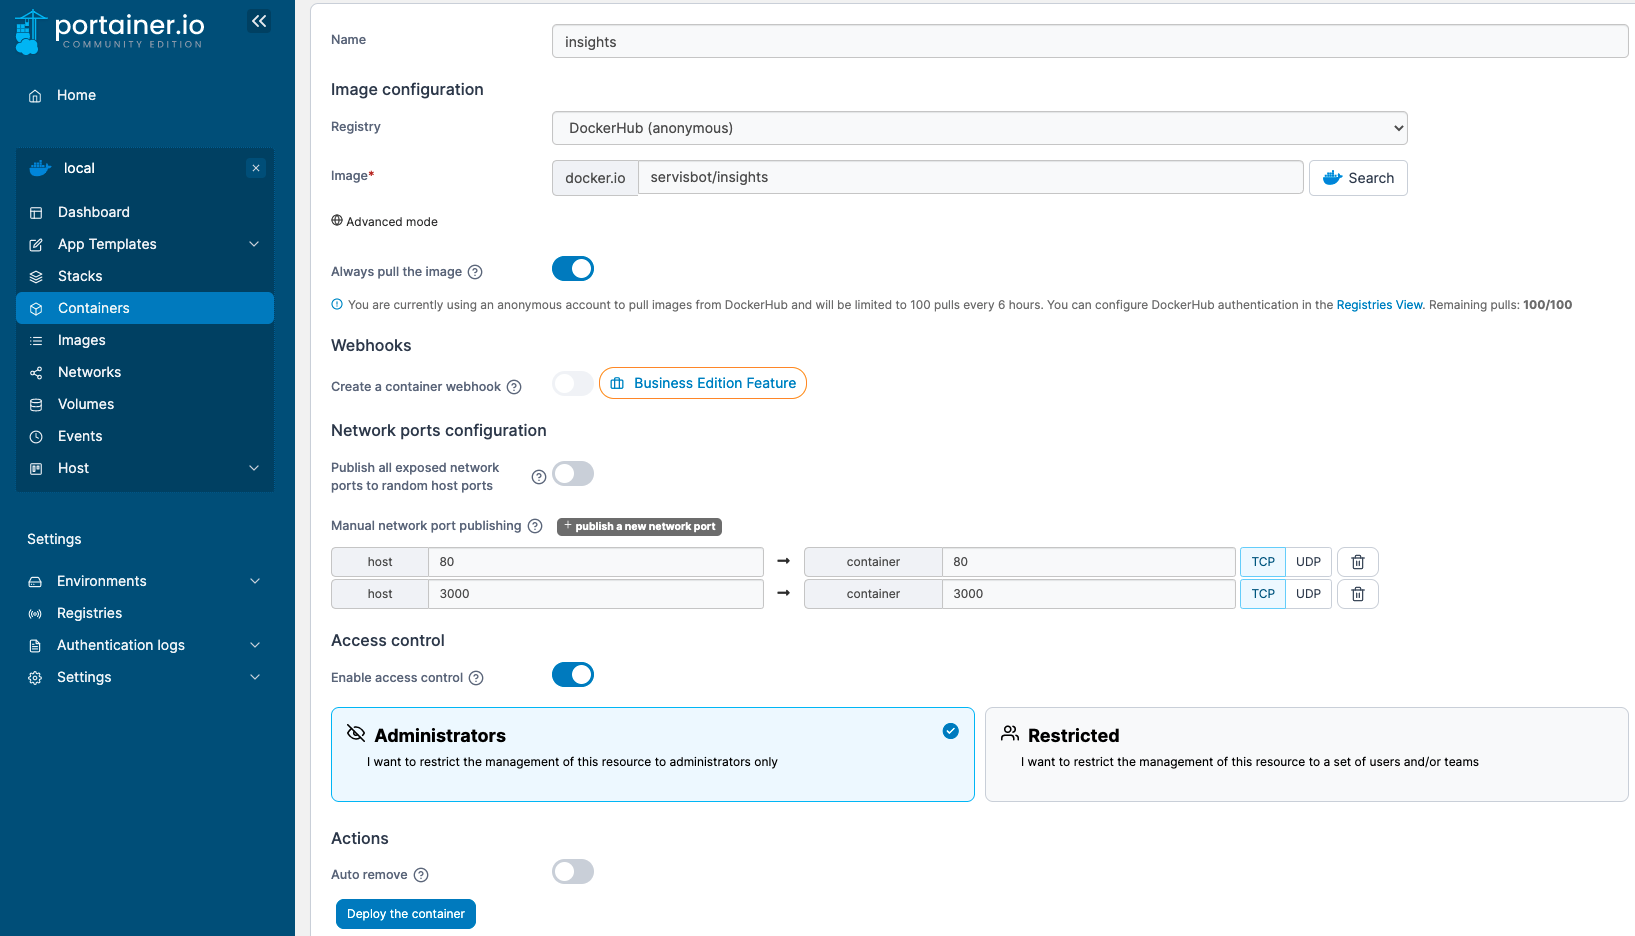Image resolution: width=1635 pixels, height=936 pixels.
Task: Click the Images list icon
Action: click(x=36, y=341)
